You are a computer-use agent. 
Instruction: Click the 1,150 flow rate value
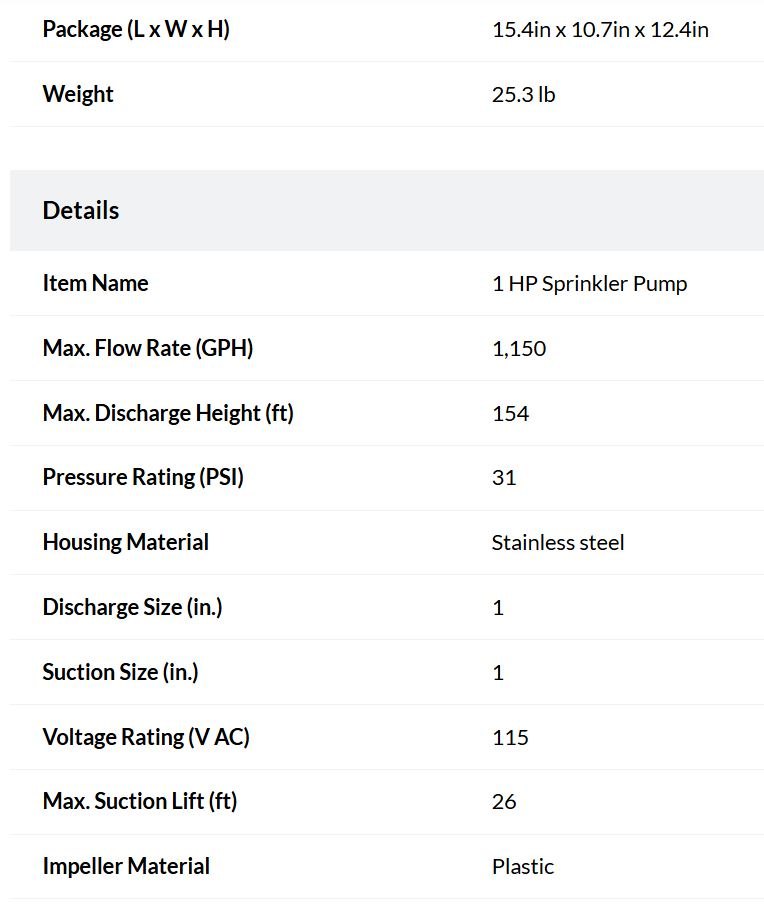(x=519, y=349)
